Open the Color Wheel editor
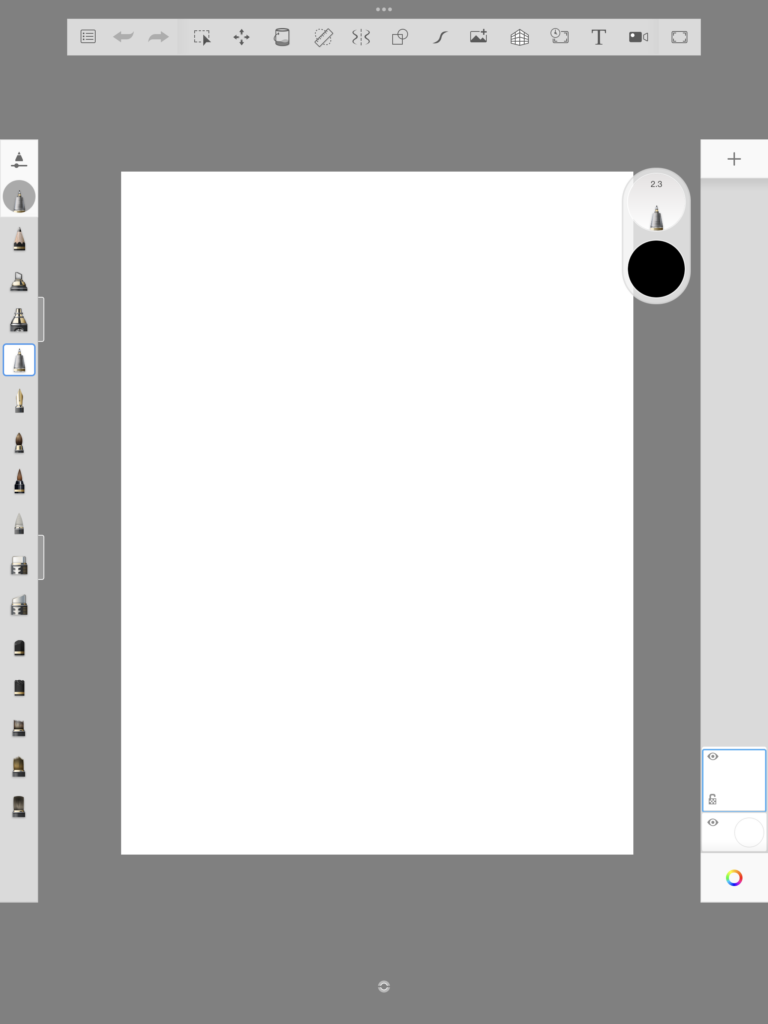Image resolution: width=768 pixels, height=1024 pixels. tap(734, 878)
